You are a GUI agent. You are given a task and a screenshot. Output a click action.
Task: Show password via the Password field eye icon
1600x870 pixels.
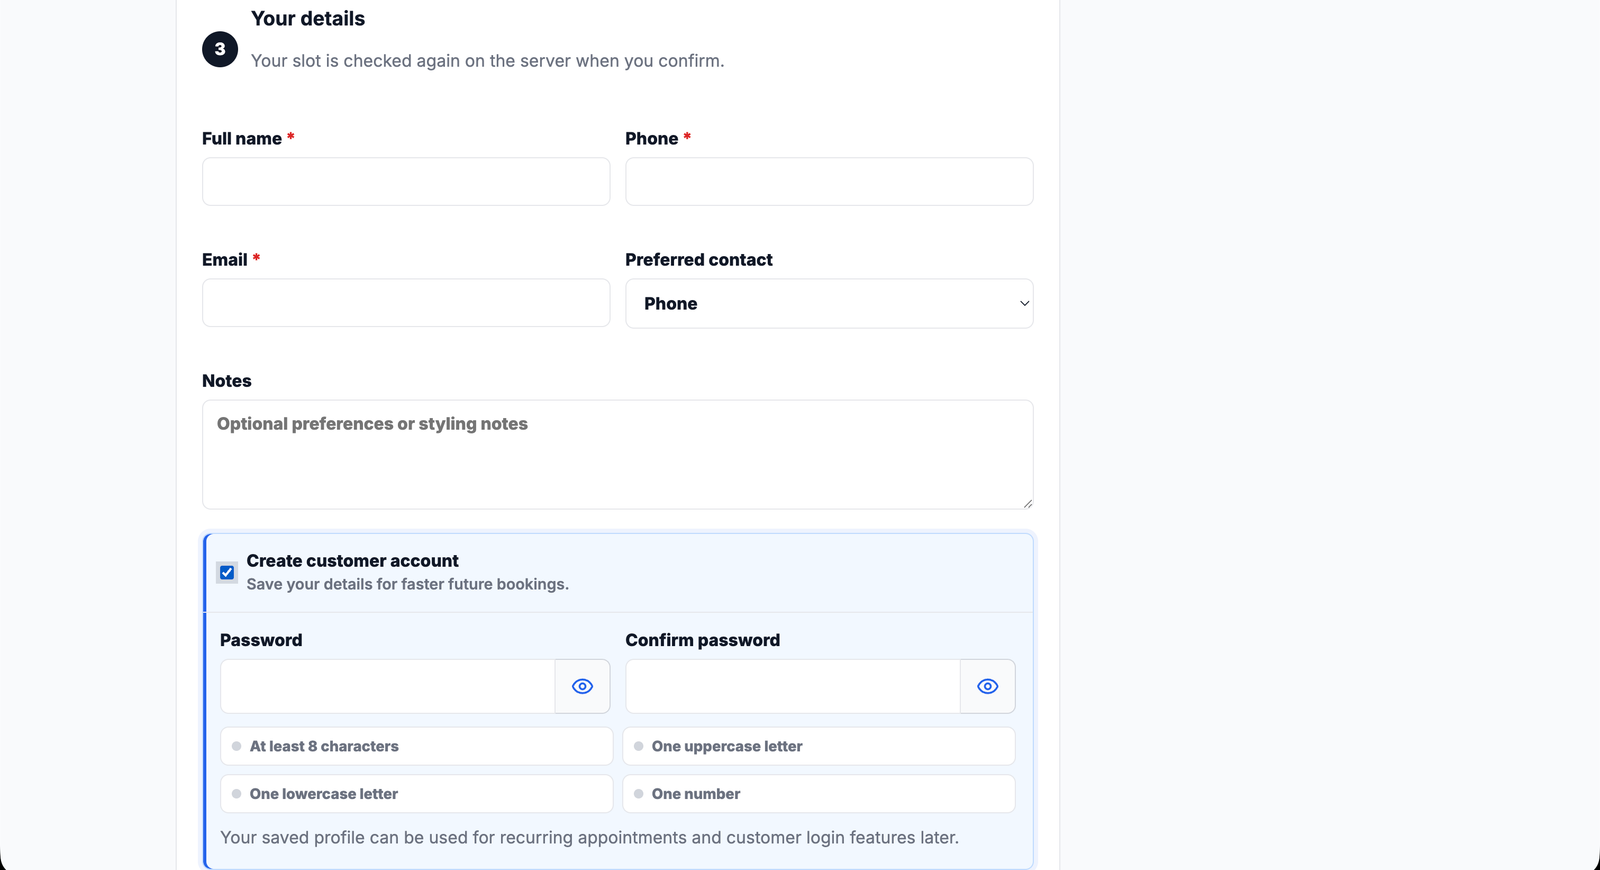coord(582,686)
